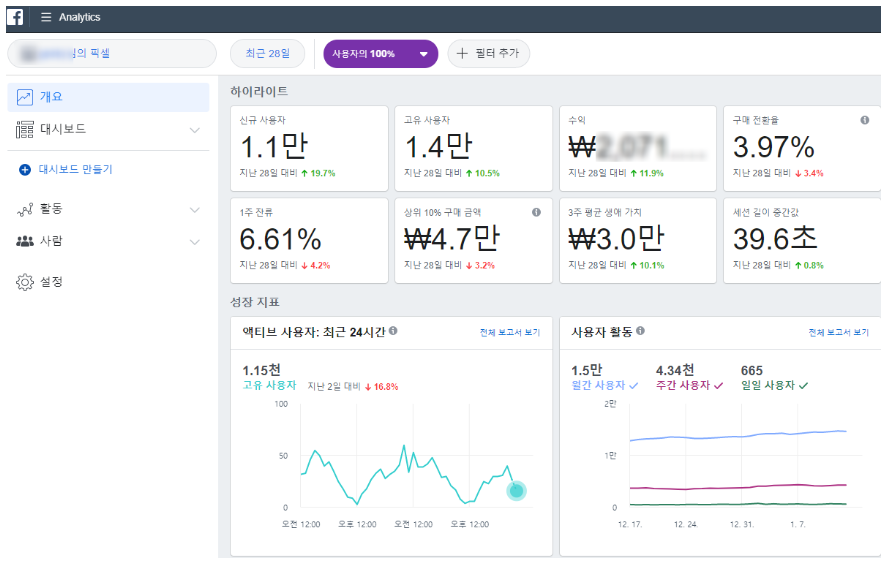Open the hamburger menu next to Analytics
The width and height of the screenshot is (893, 571).
tap(46, 17)
